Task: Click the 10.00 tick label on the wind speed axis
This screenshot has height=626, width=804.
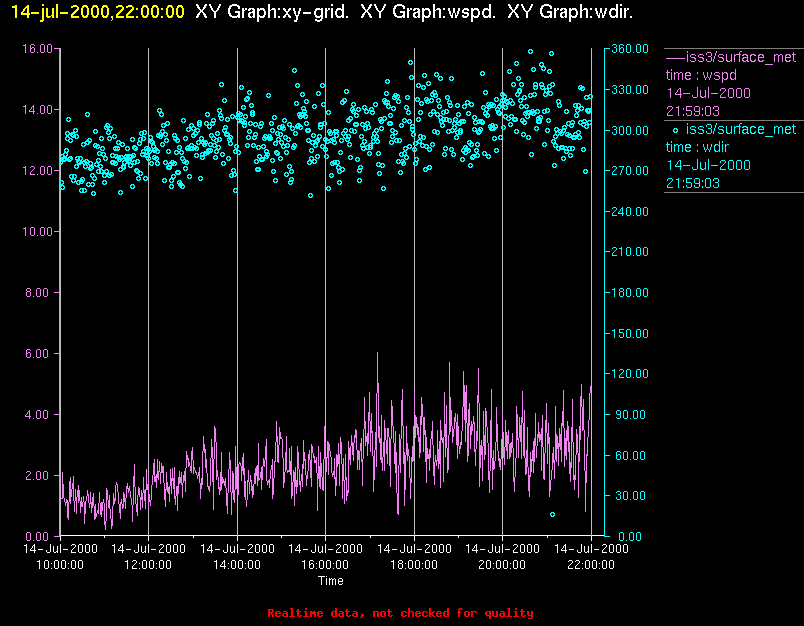Action: point(37,232)
